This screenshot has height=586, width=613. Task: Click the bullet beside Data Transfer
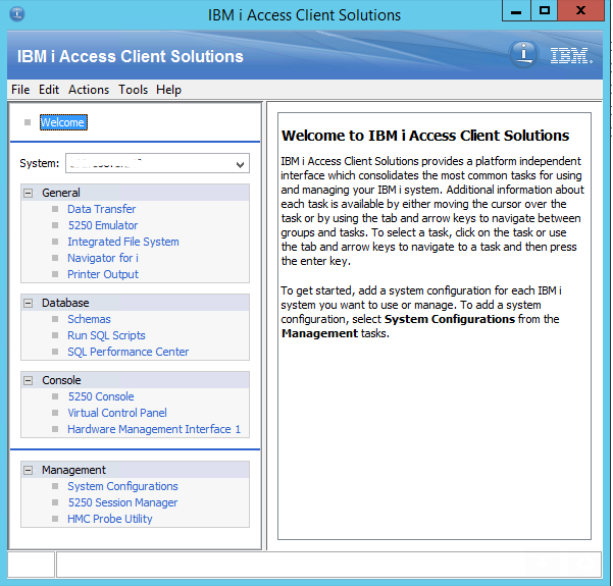pyautogui.click(x=55, y=209)
